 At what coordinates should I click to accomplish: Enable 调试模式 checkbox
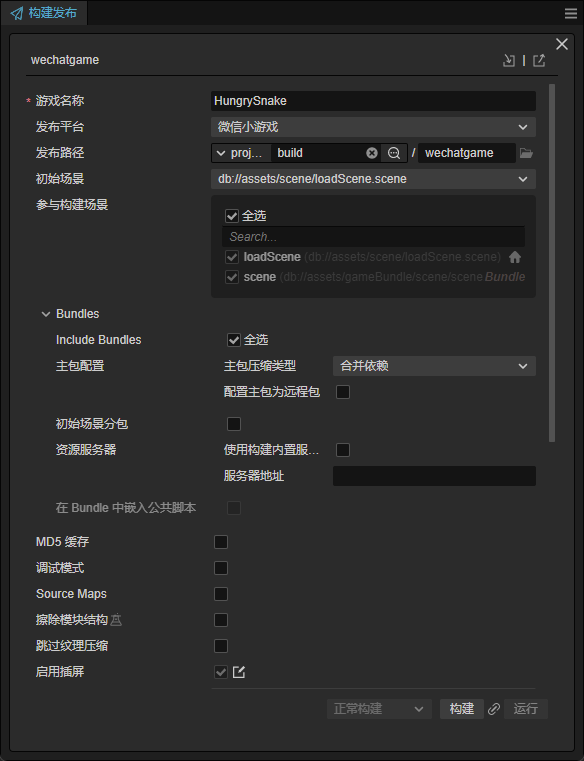[x=221, y=568]
